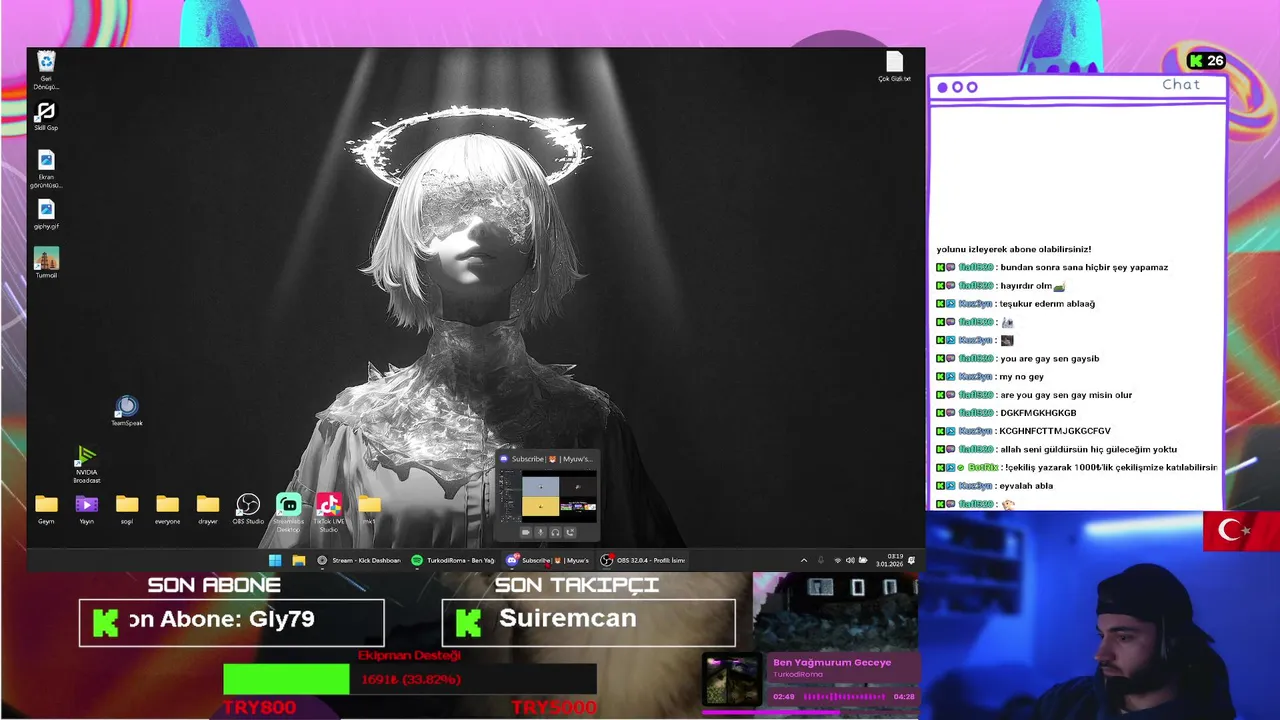Switch to the OBS 32.0.4 taskbar window
The width and height of the screenshot is (1280, 720).
[643, 560]
